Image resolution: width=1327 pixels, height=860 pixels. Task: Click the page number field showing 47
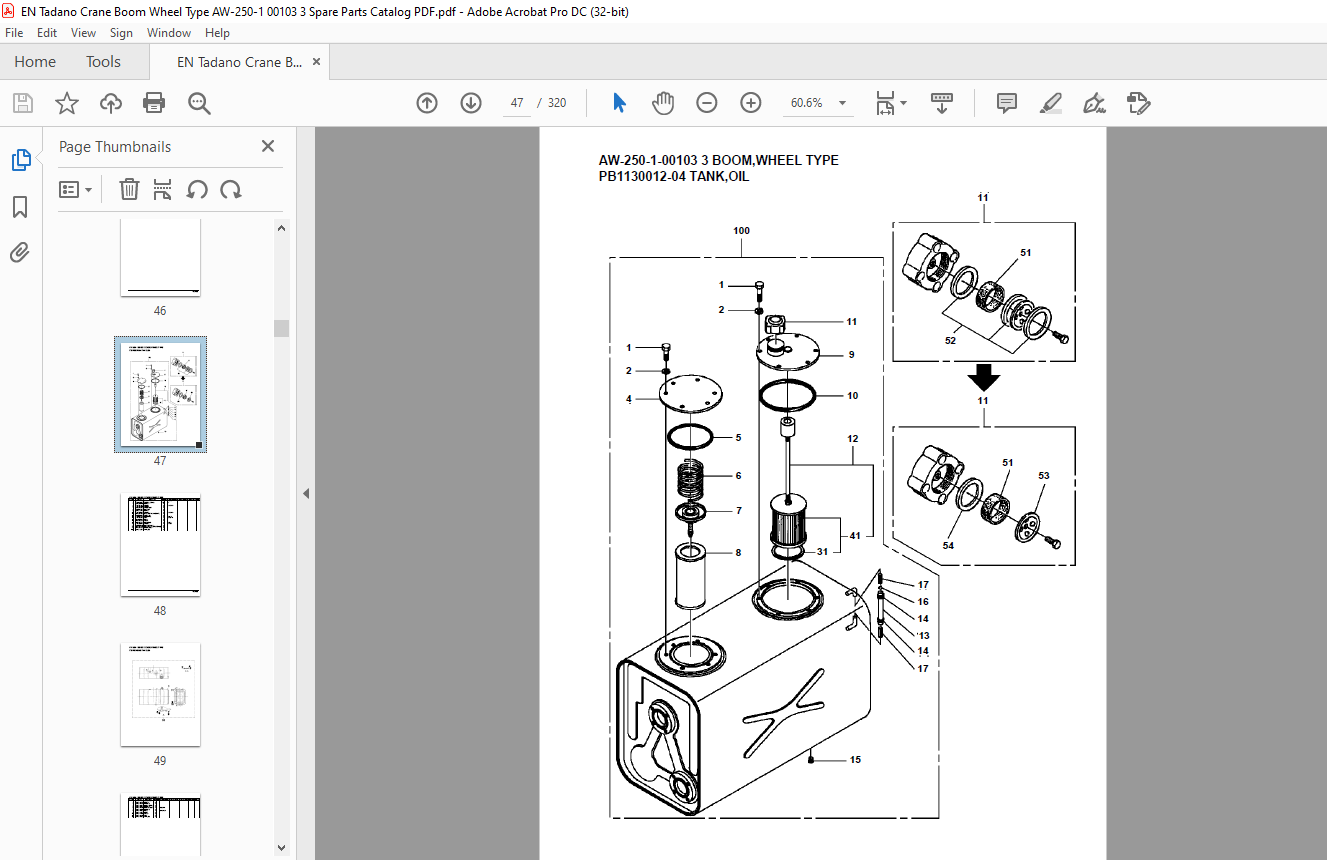click(x=517, y=103)
